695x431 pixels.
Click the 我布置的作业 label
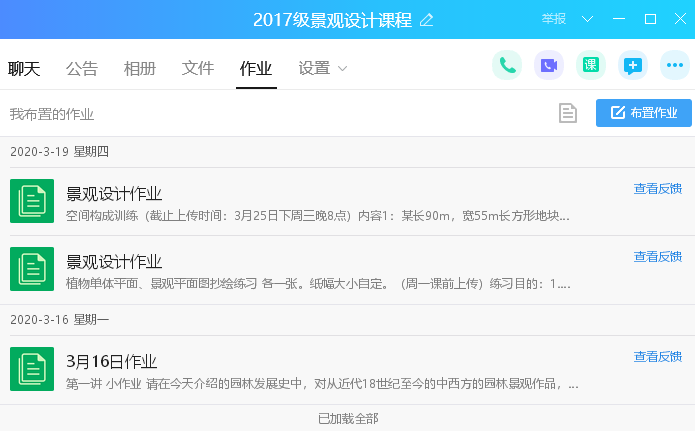click(x=52, y=114)
